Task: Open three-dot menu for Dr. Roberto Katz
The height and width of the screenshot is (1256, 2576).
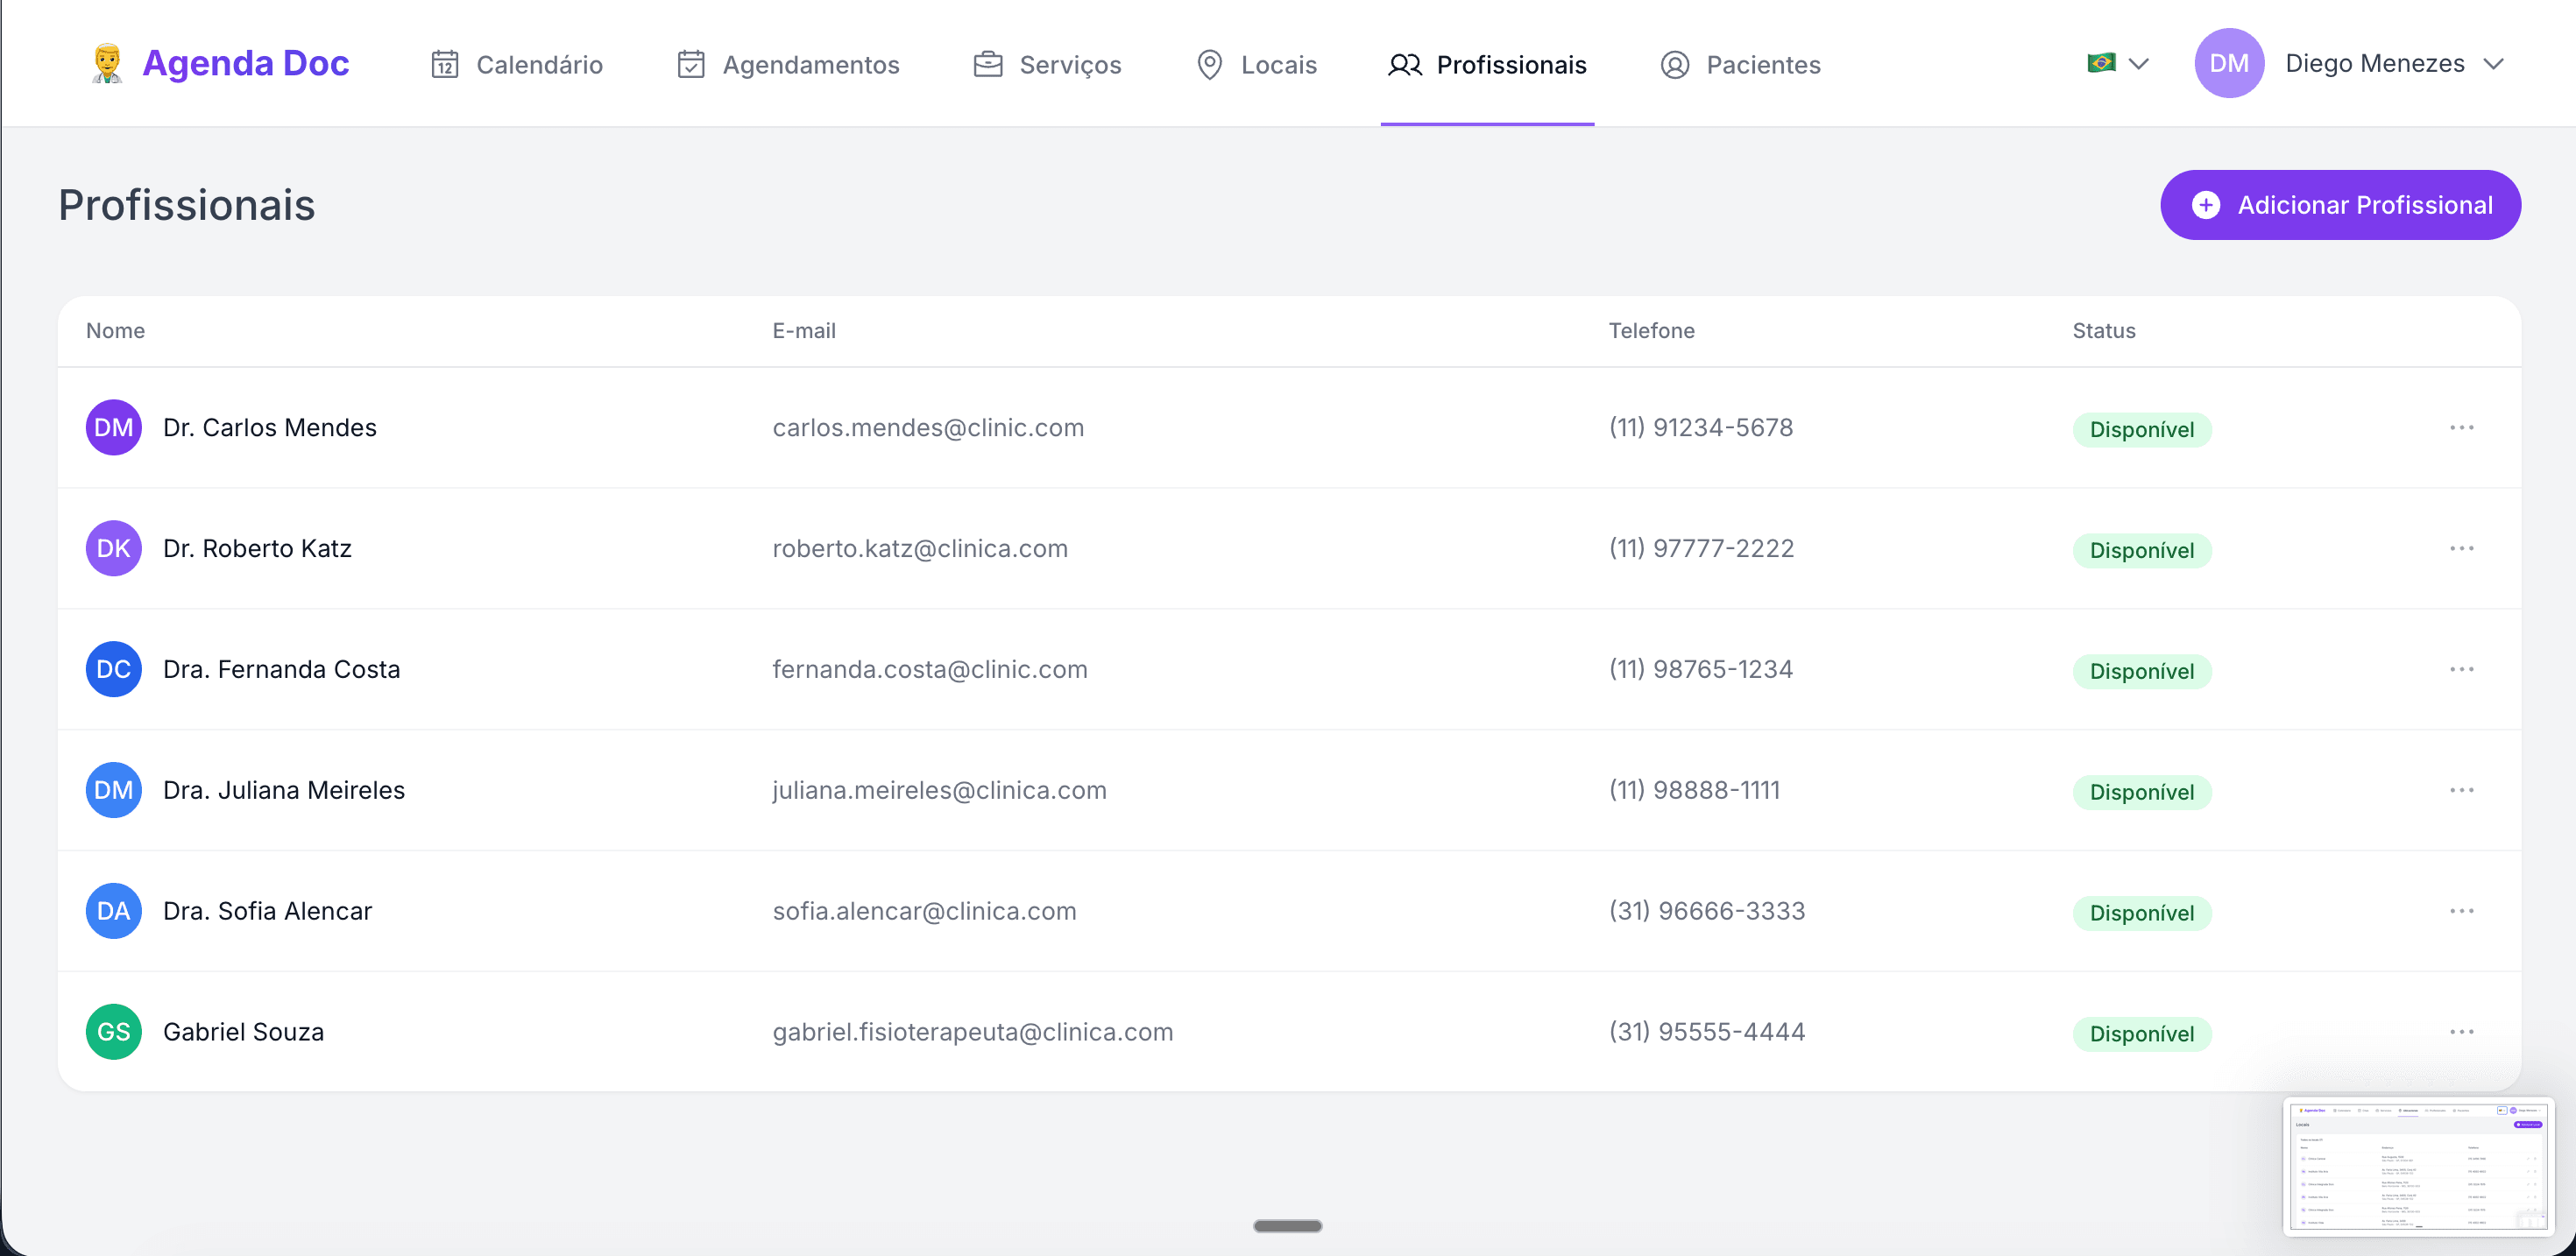Action: pyautogui.click(x=2461, y=548)
